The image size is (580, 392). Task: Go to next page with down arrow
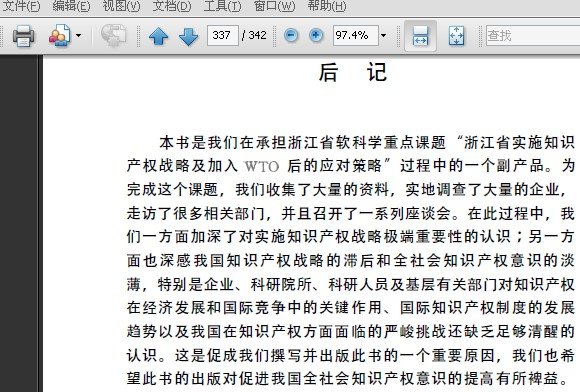188,36
